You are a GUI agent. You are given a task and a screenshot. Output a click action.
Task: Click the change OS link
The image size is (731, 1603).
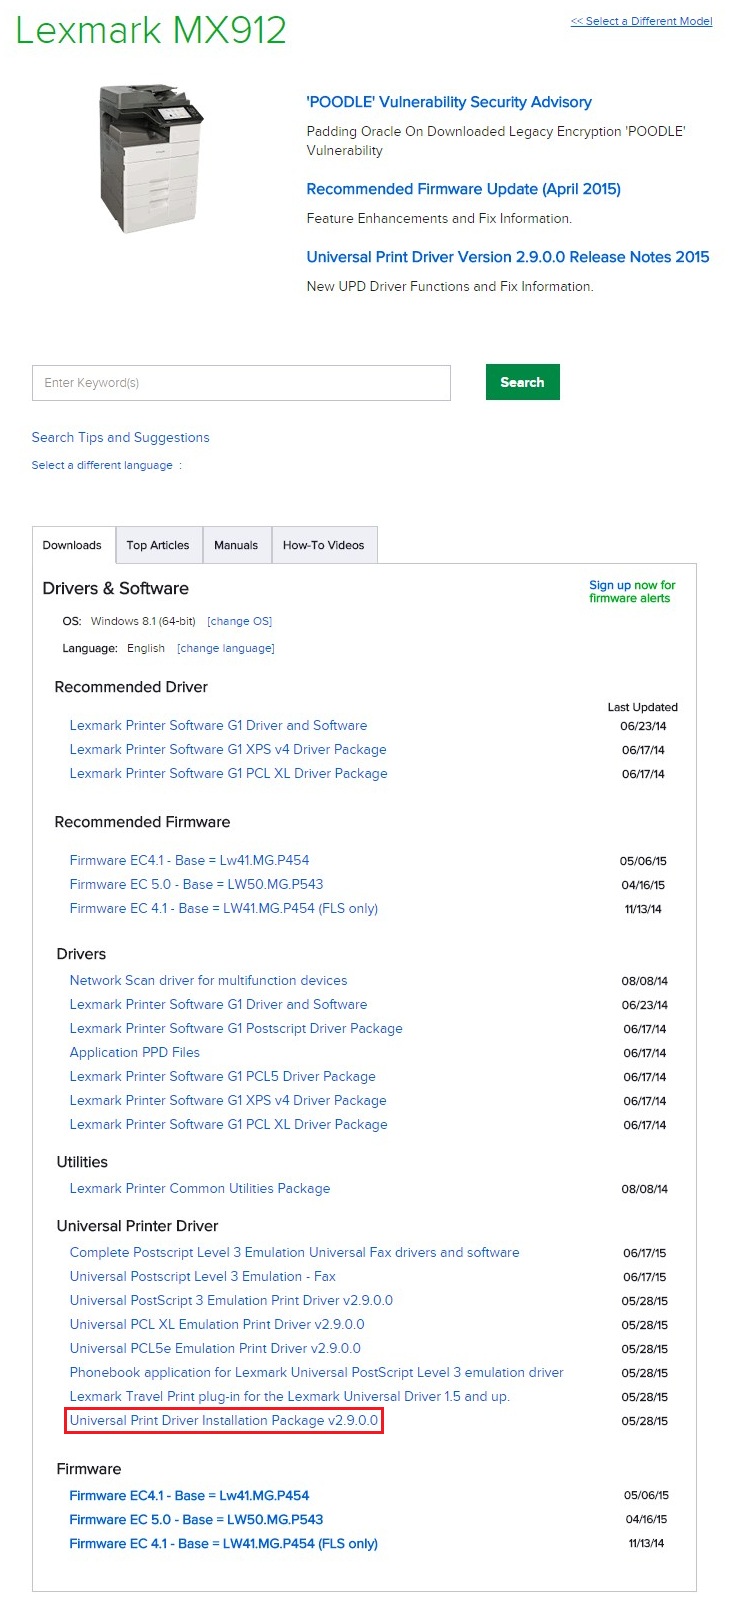[239, 621]
